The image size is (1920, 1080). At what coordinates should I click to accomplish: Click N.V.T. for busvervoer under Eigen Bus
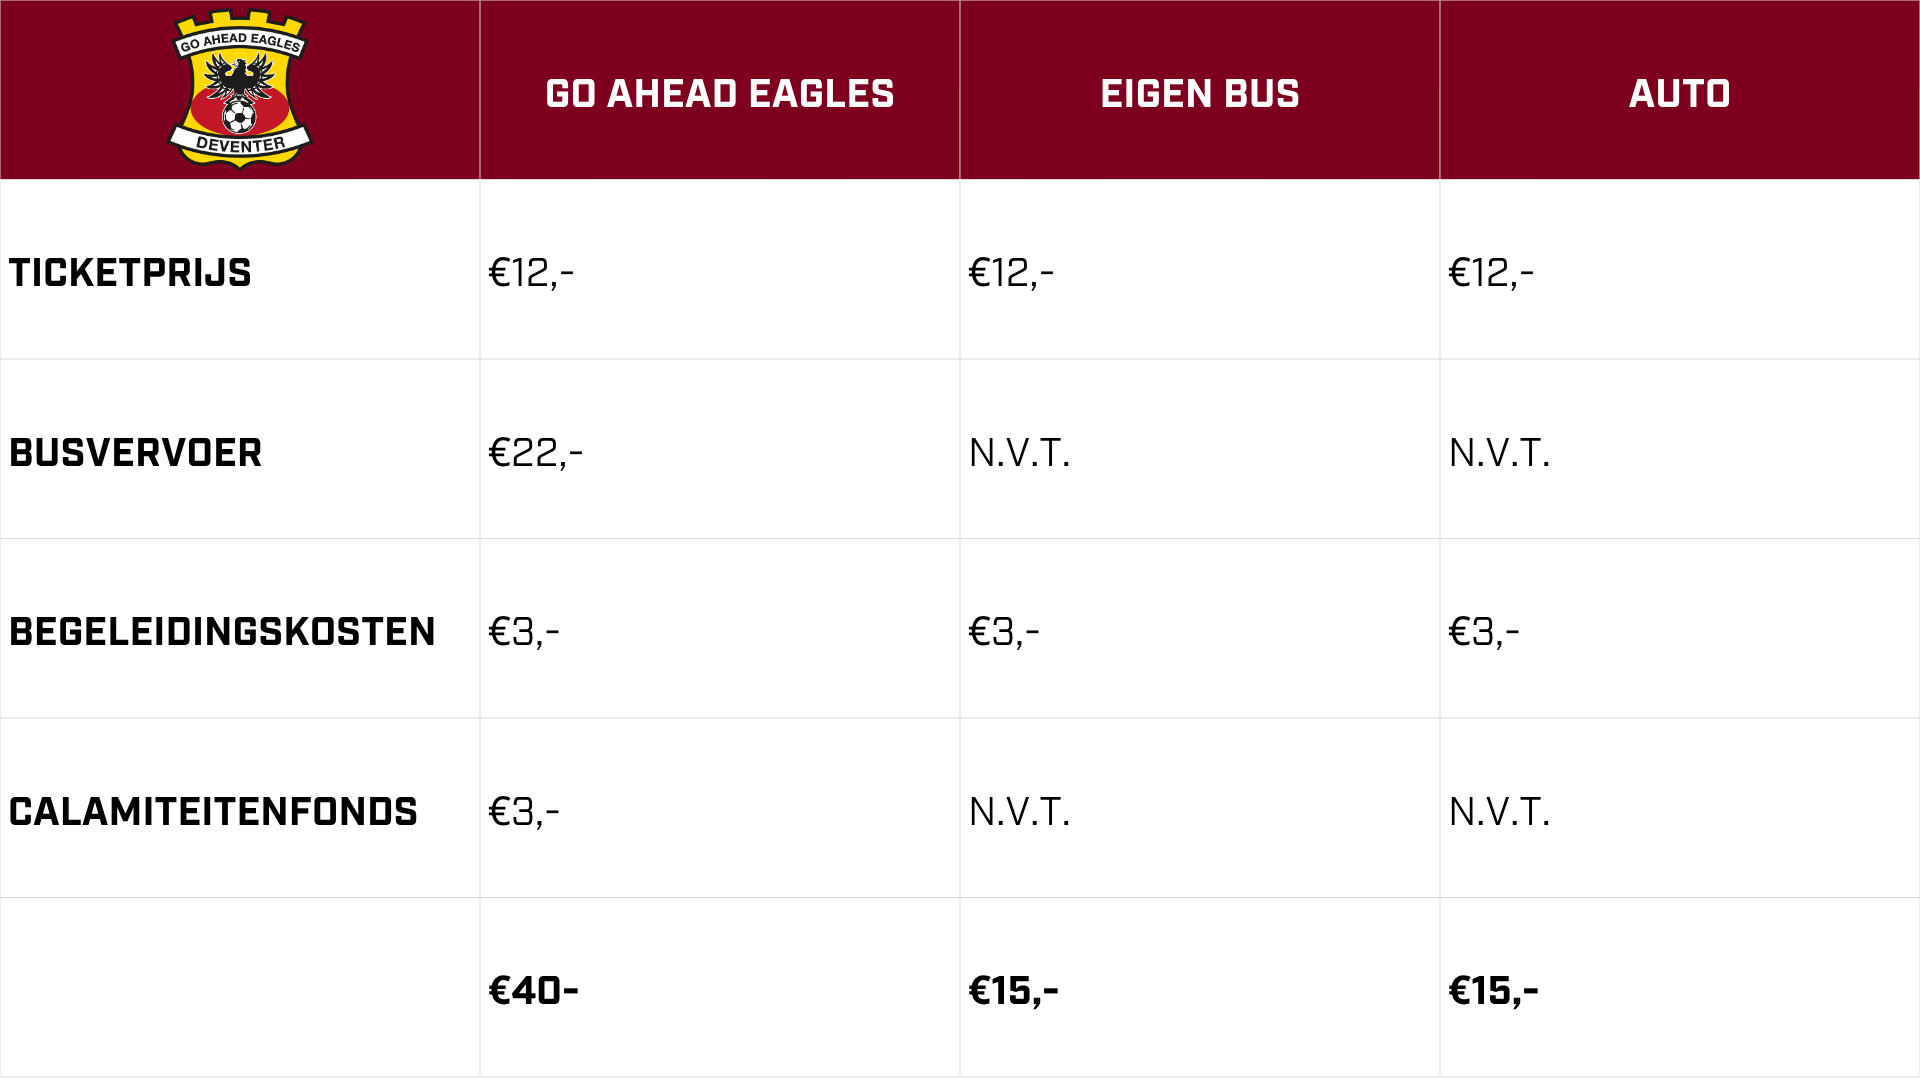(x=1019, y=453)
